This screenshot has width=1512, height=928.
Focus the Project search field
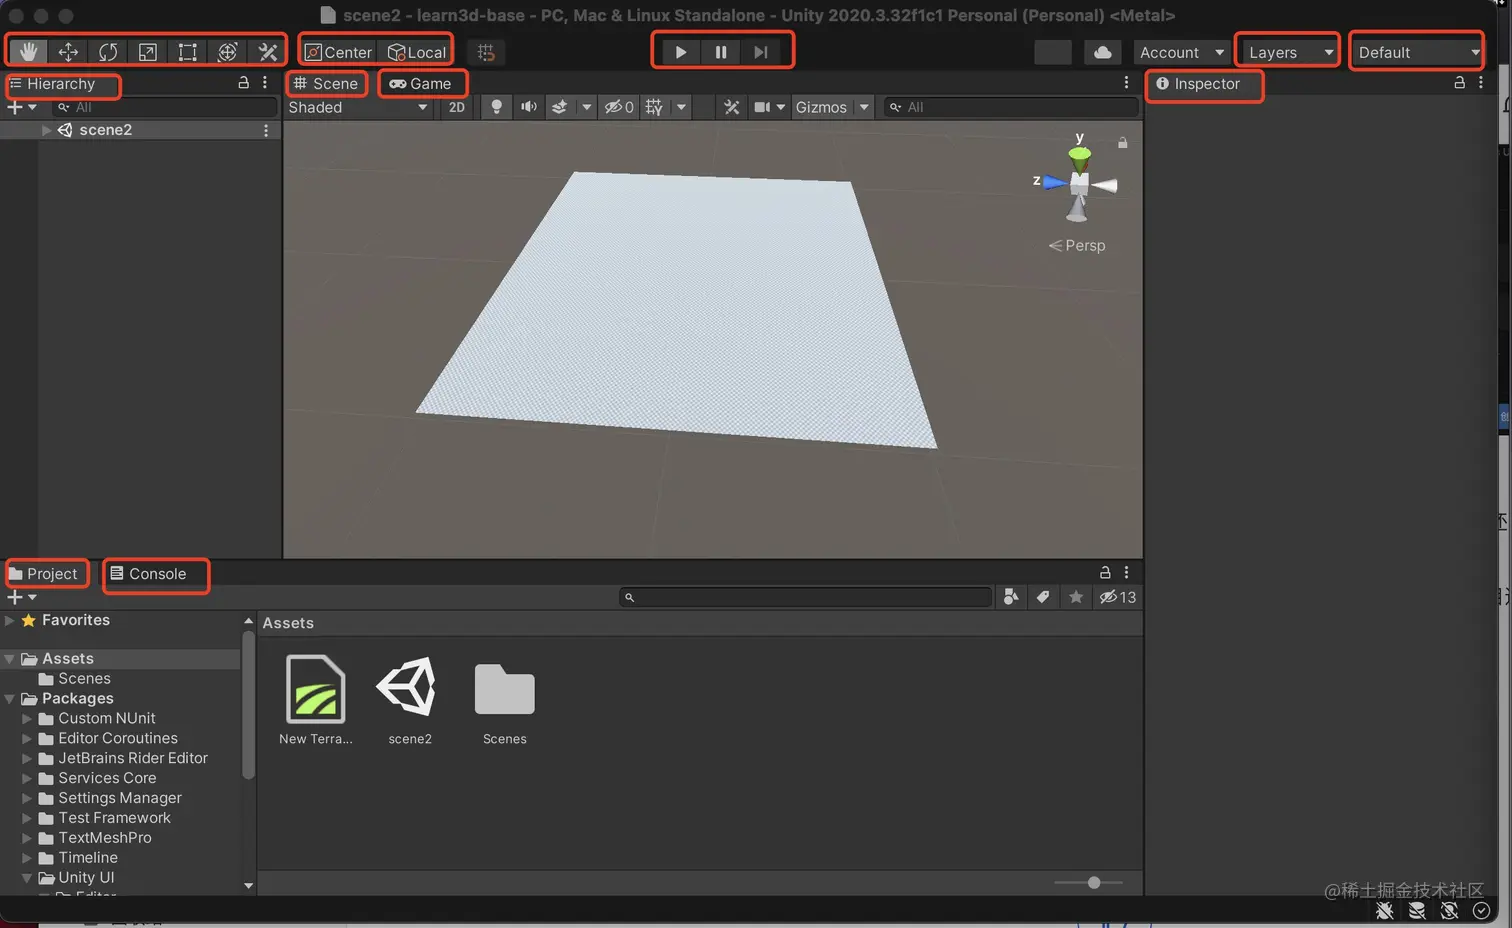point(806,597)
